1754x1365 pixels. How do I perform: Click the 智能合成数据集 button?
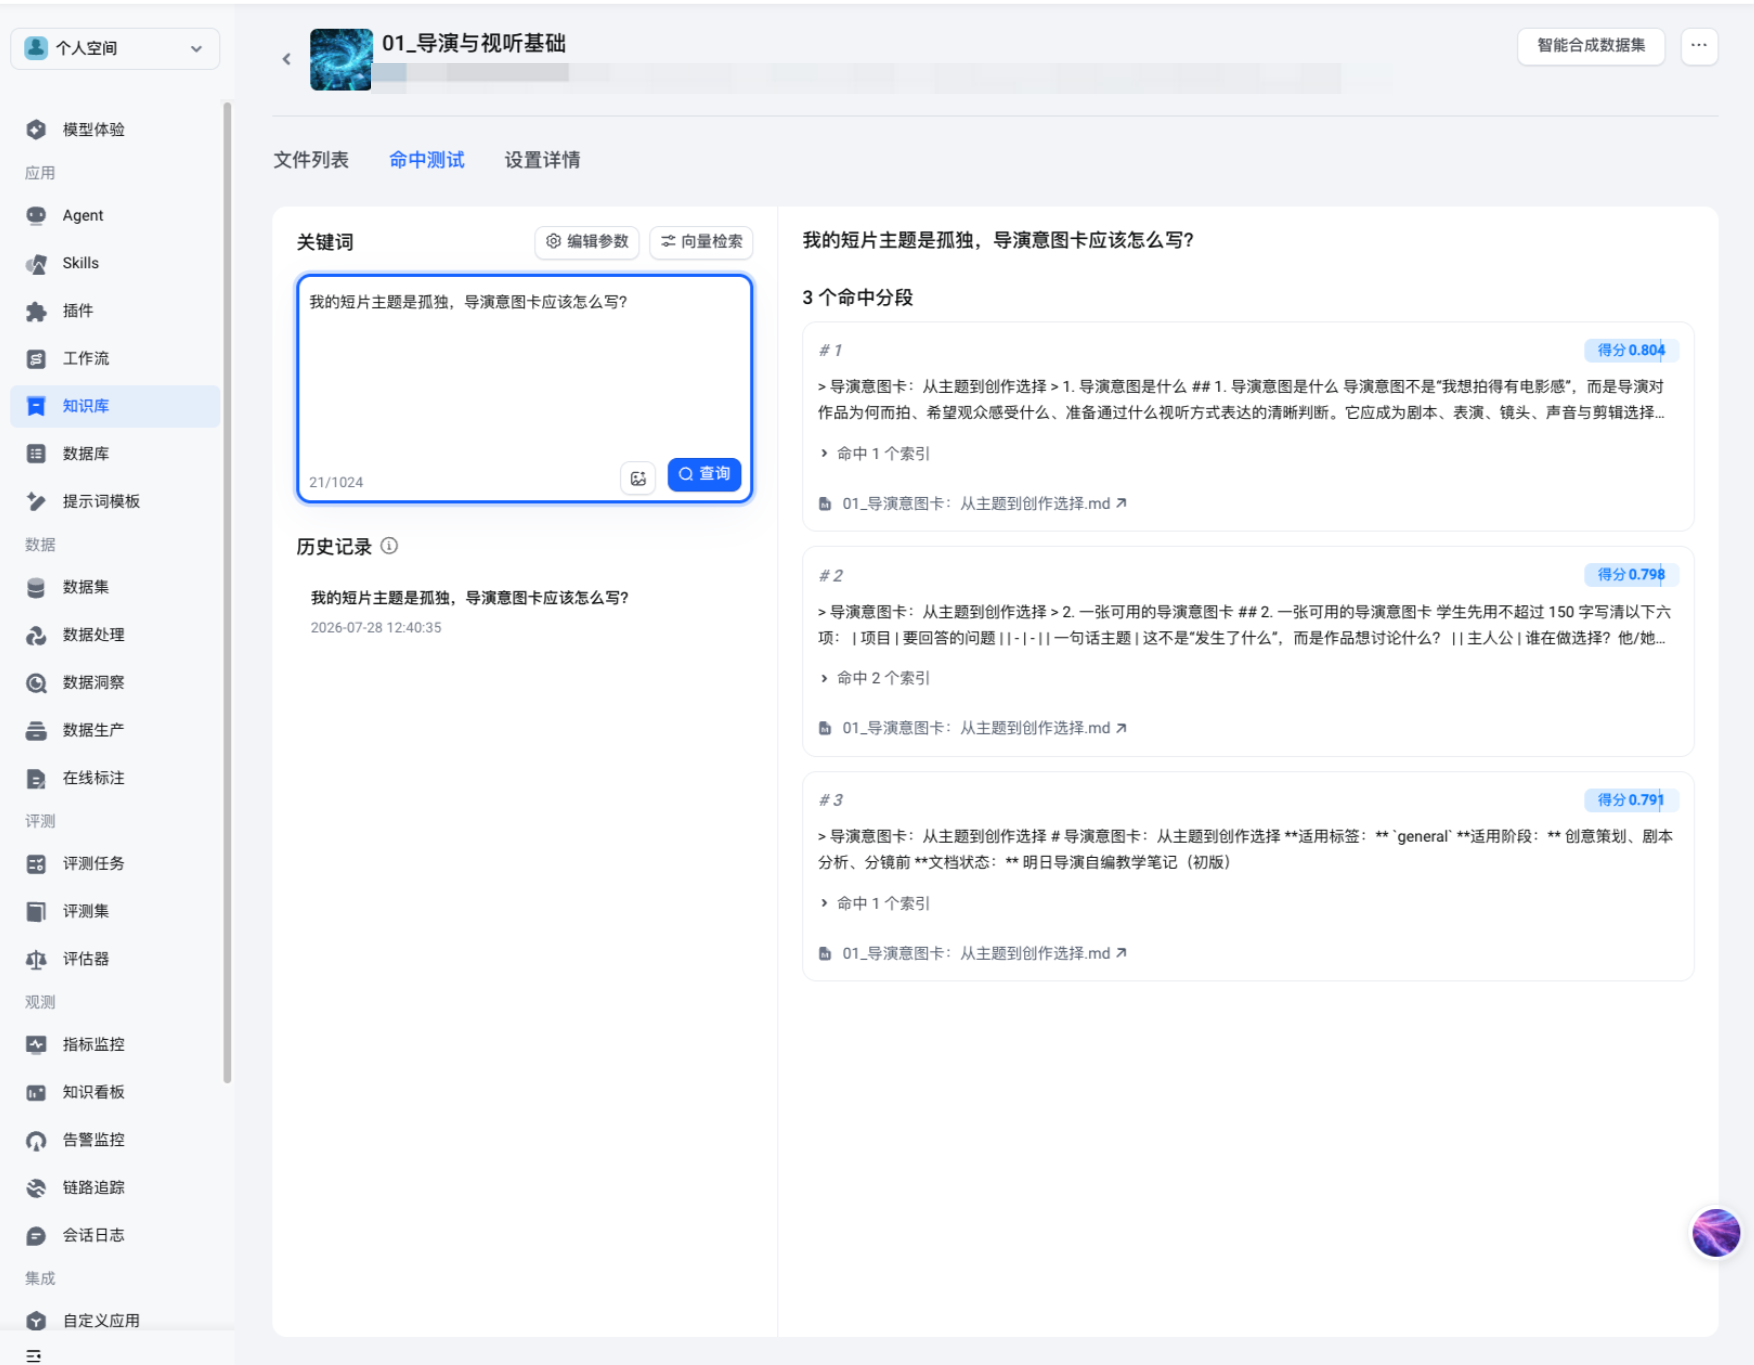[1590, 45]
